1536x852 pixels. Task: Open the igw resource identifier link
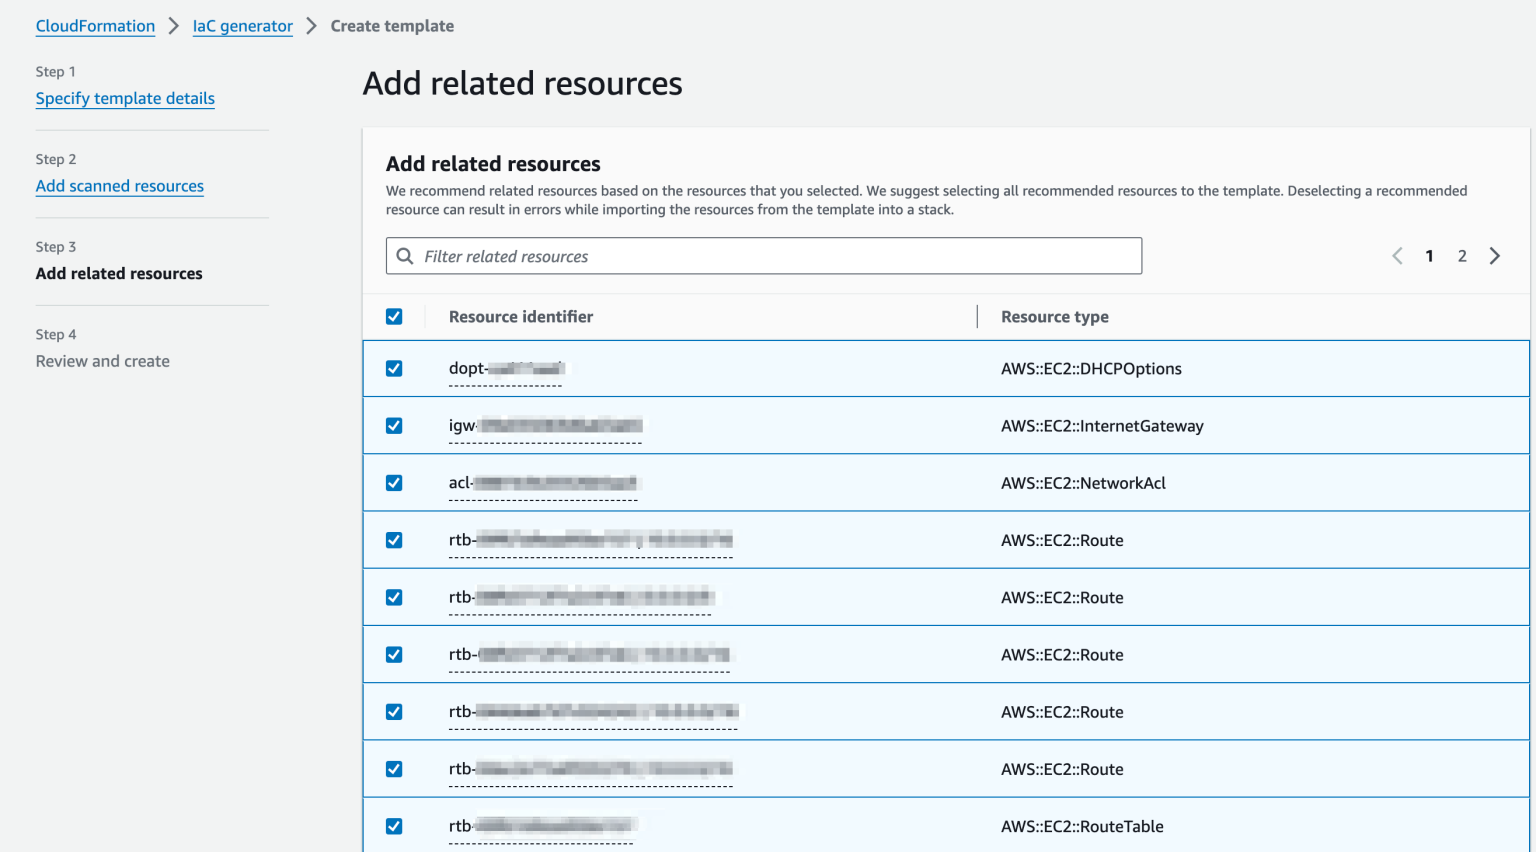click(545, 425)
